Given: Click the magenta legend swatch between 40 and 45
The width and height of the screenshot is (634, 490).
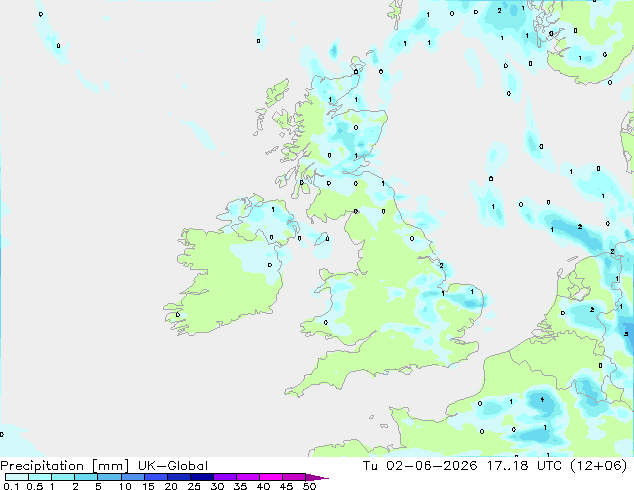Looking at the screenshot, I should (271, 477).
